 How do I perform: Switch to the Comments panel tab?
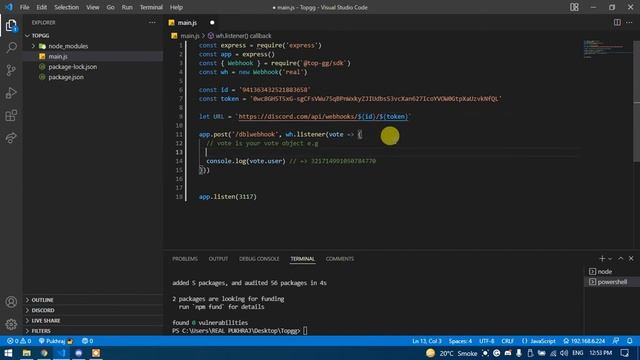340,259
